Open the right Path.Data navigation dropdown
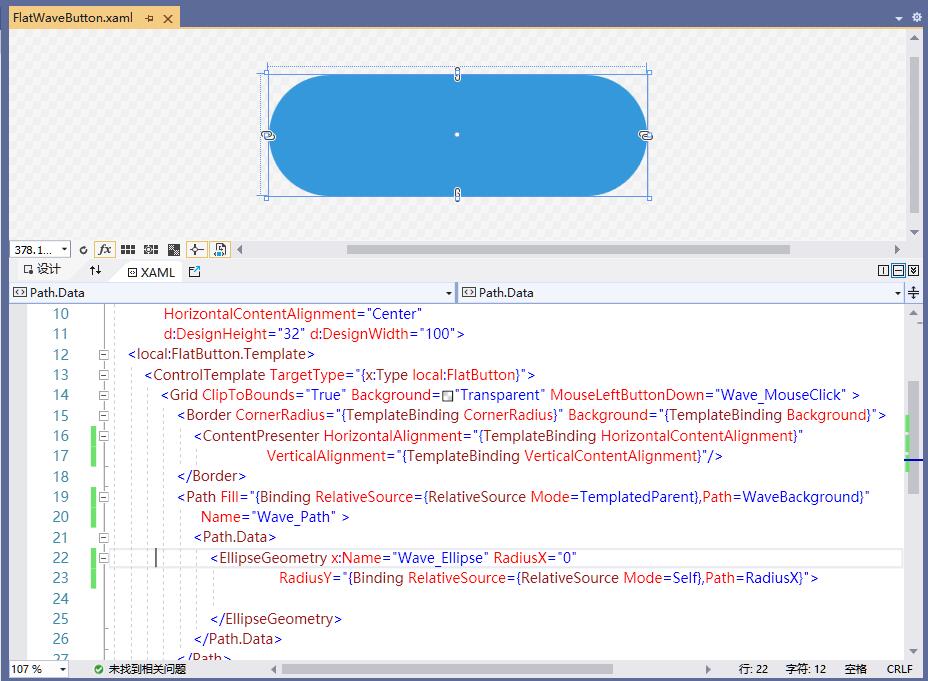The width and height of the screenshot is (928, 681). pyautogui.click(x=898, y=293)
